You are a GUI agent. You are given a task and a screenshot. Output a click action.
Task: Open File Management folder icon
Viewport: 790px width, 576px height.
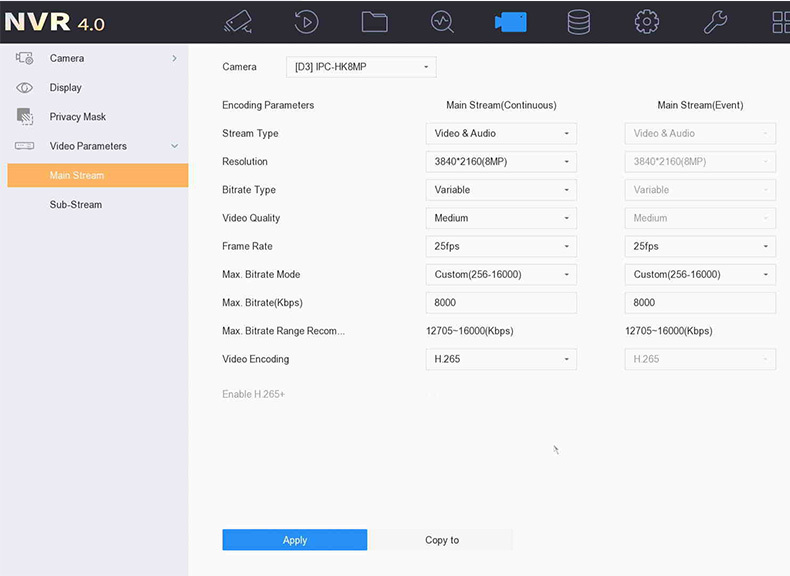[x=374, y=22]
